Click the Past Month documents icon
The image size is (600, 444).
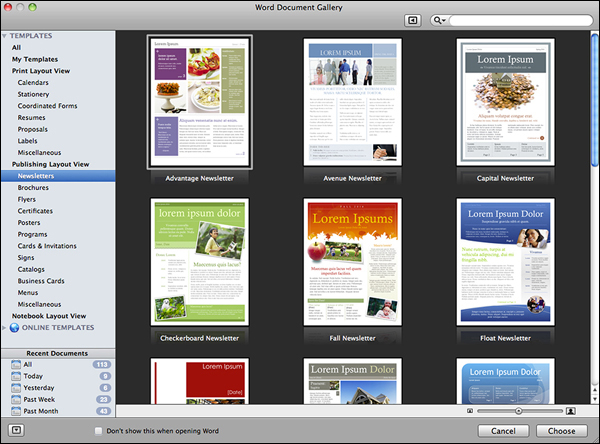[x=16, y=411]
